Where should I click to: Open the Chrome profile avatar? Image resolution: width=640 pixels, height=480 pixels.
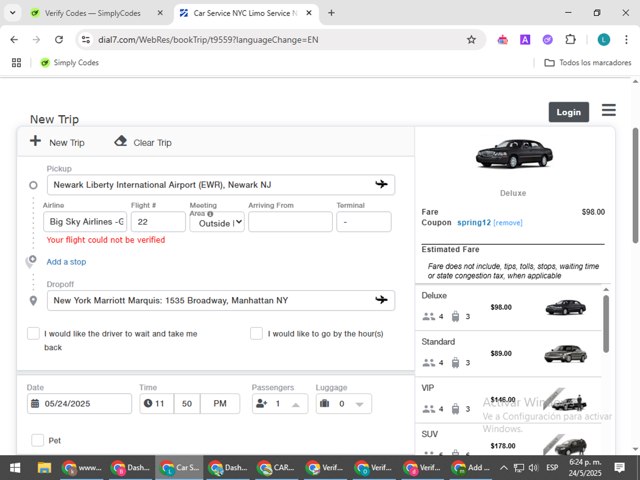(x=604, y=40)
